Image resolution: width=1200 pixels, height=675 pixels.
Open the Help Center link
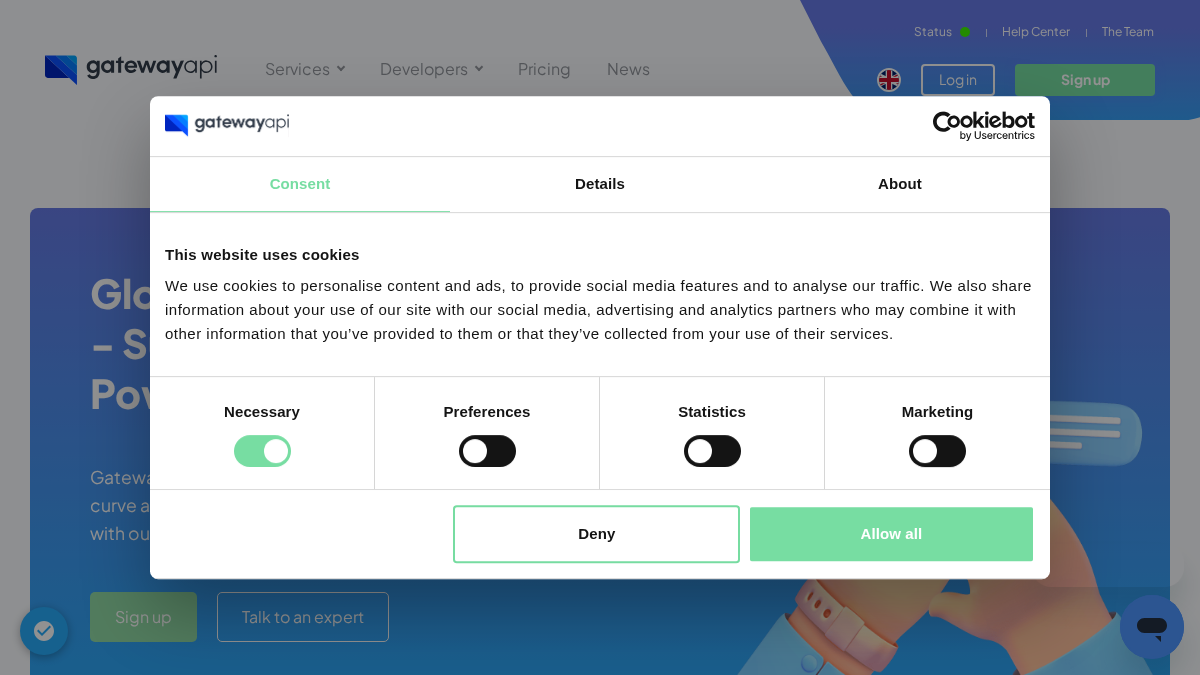1036,32
